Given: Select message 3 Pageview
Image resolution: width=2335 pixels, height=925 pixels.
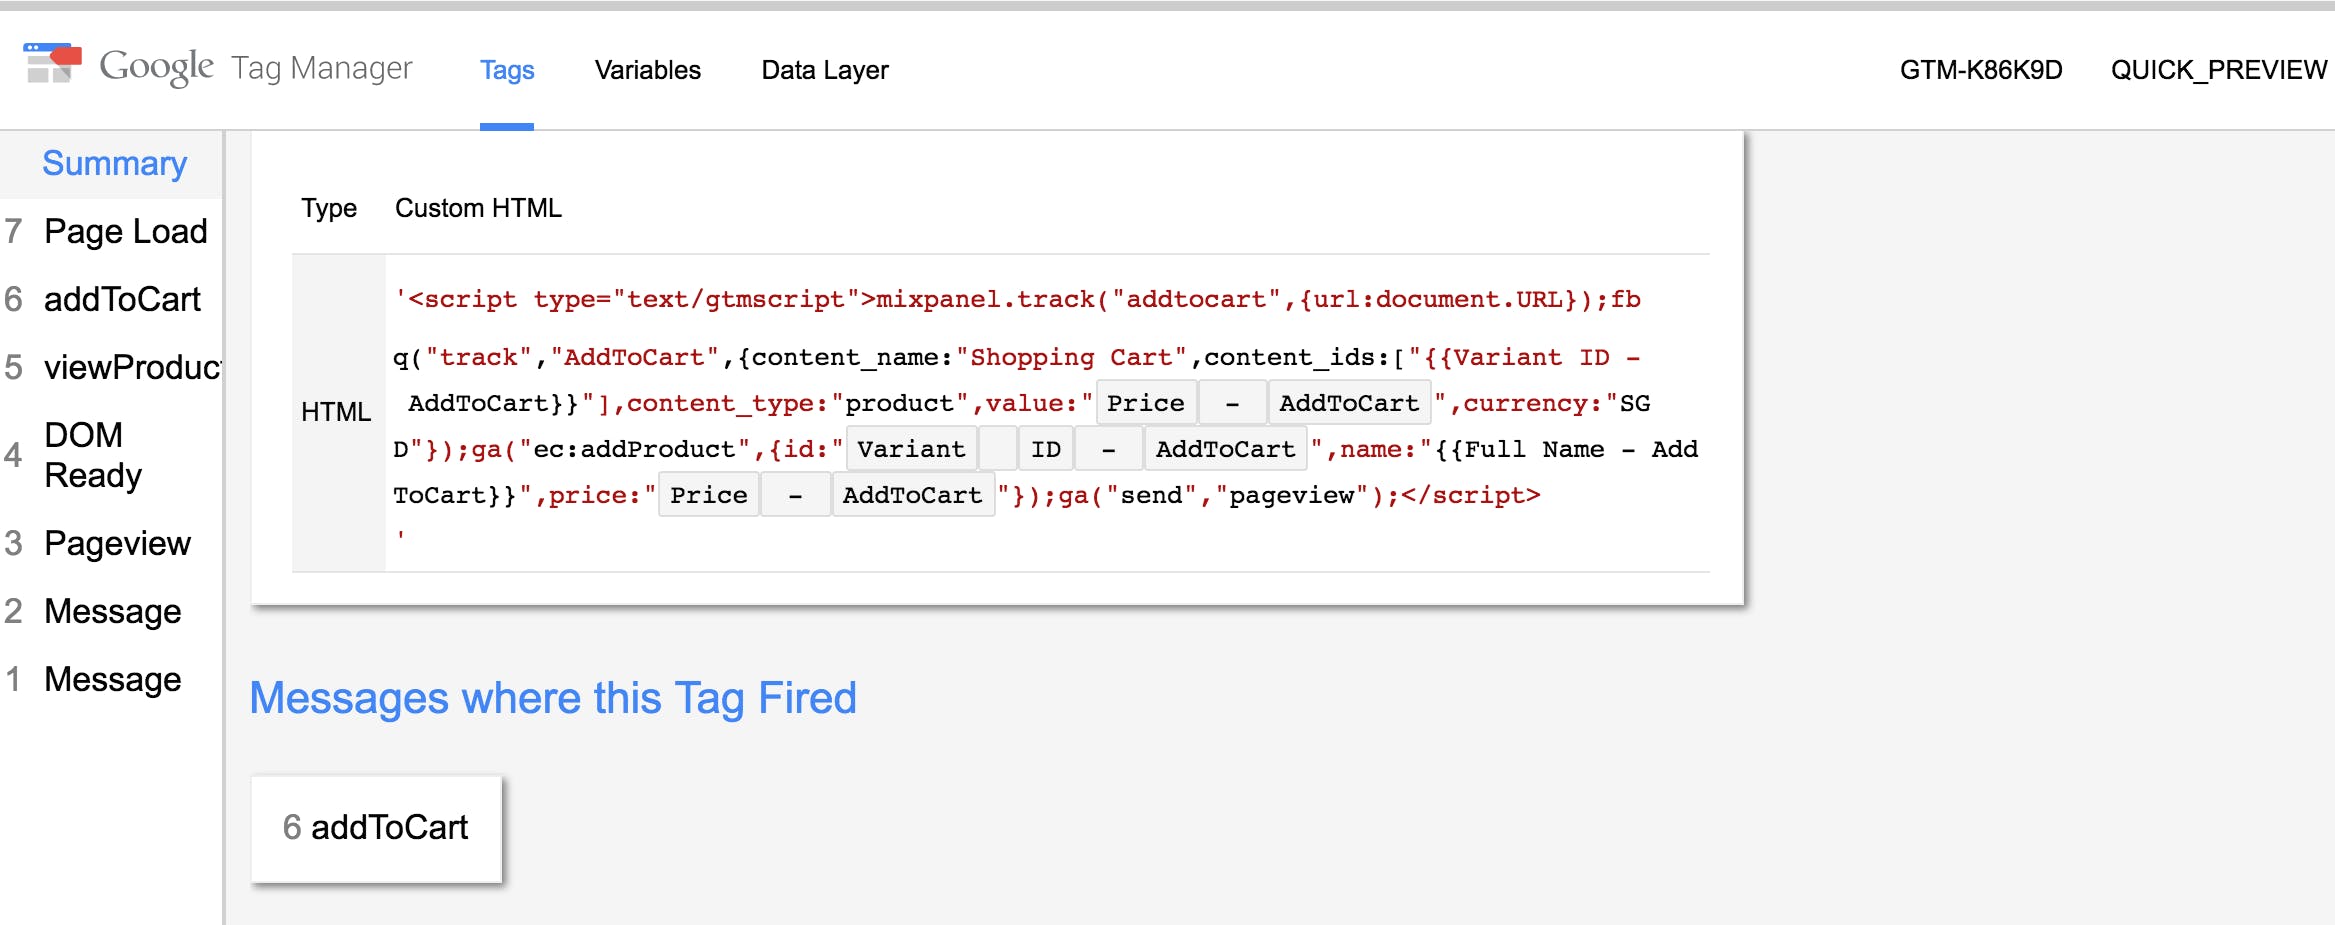Looking at the screenshot, I should pos(111,544).
